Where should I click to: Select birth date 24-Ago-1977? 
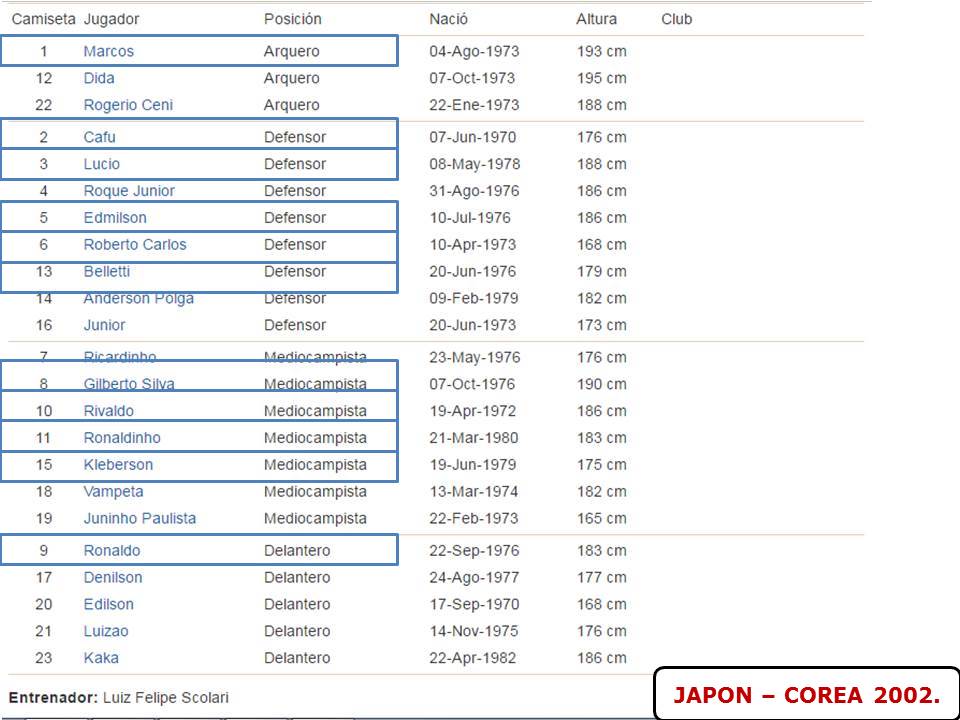click(474, 577)
